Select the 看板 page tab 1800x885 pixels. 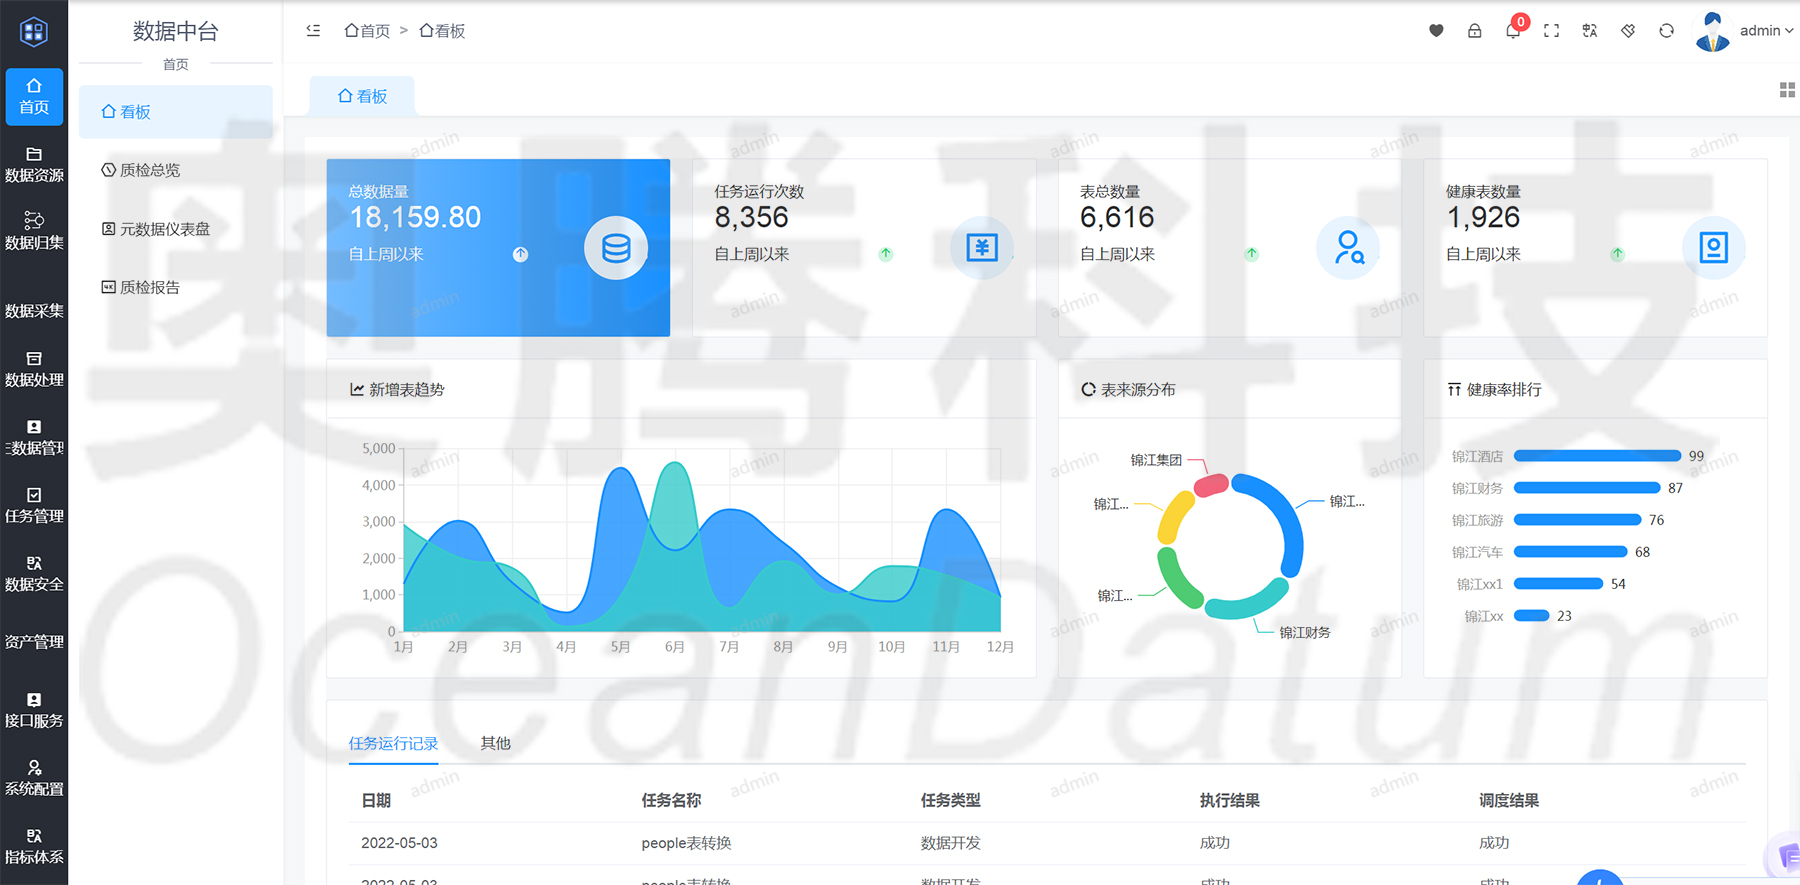click(x=362, y=96)
